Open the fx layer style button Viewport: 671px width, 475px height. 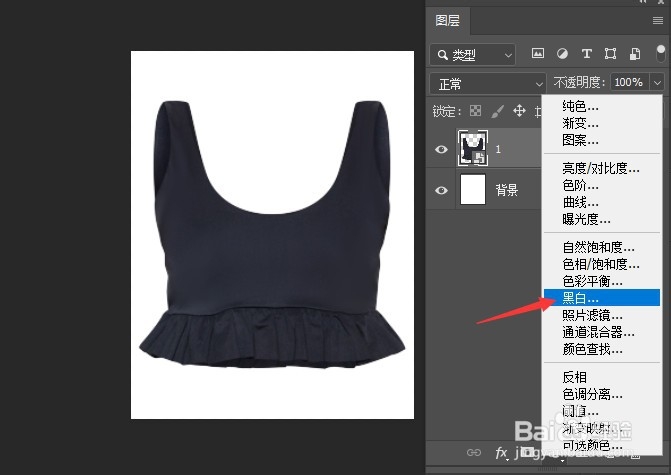click(501, 453)
